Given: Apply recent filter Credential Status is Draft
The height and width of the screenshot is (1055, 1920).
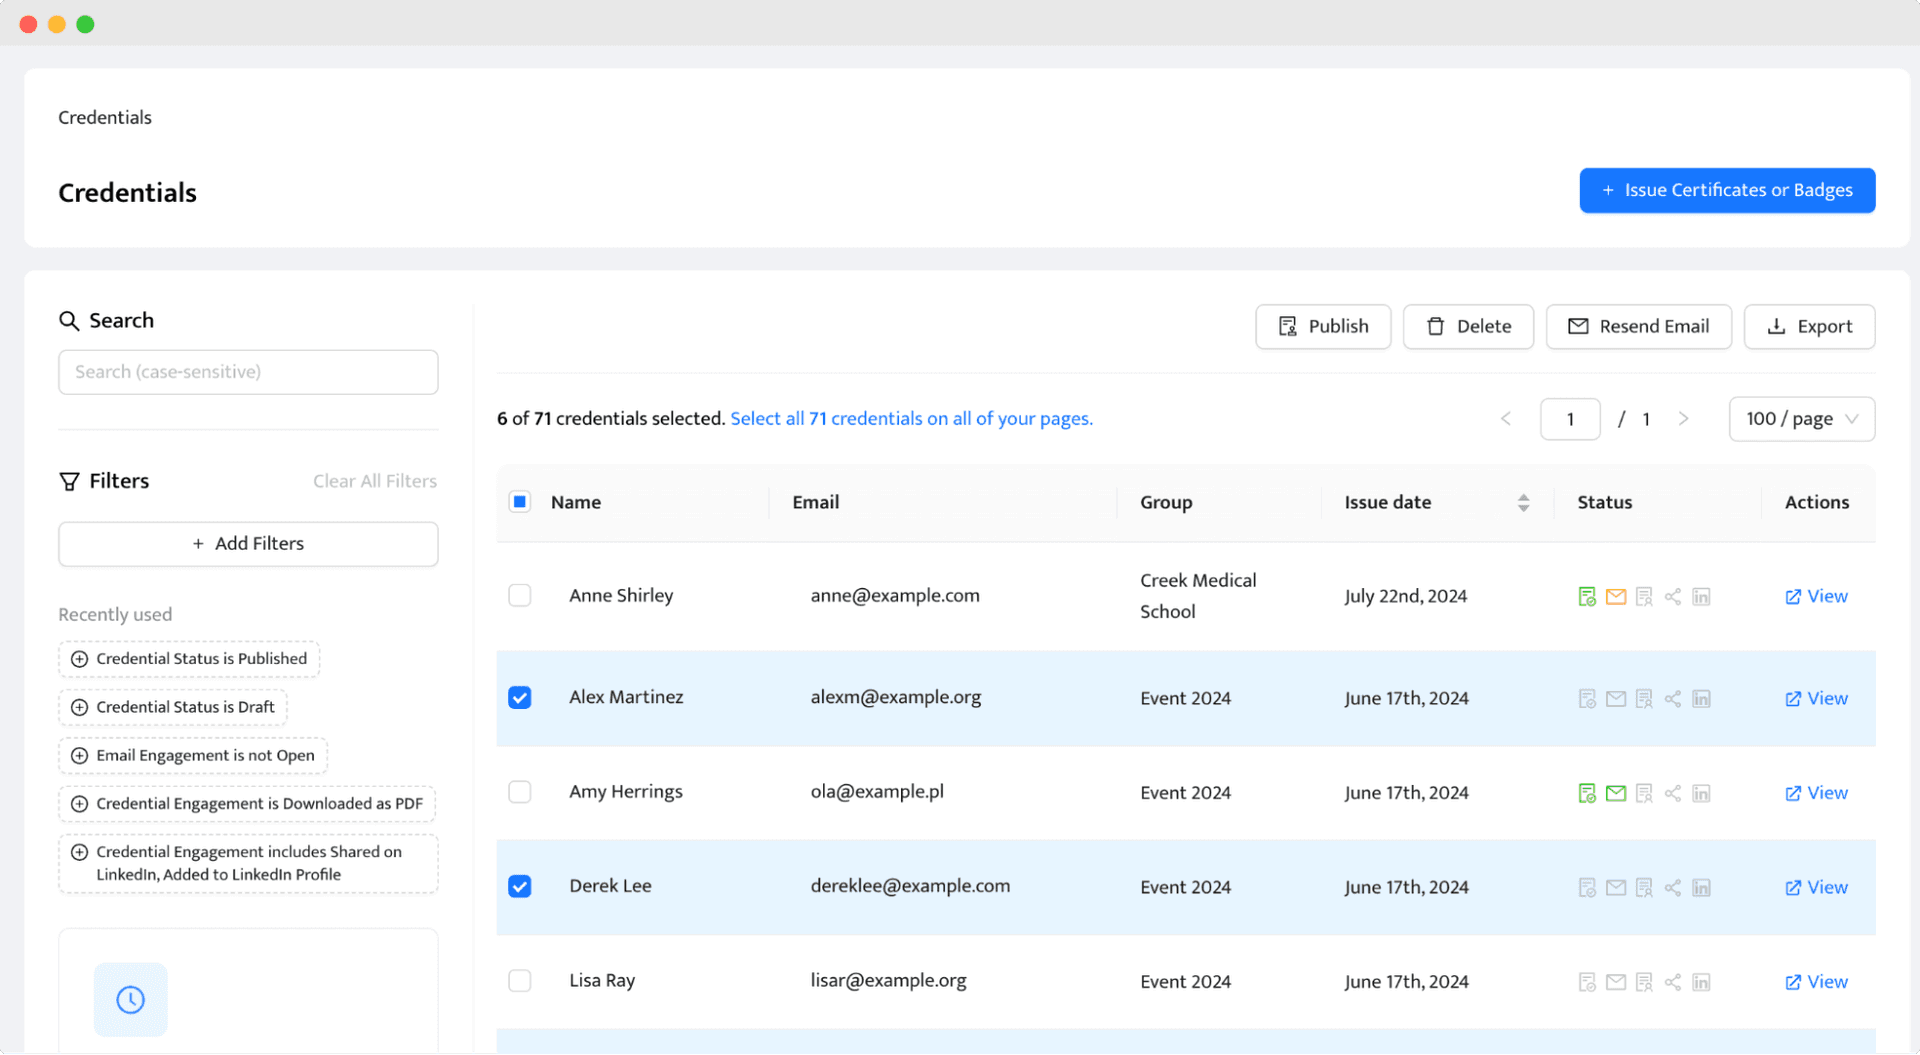Looking at the screenshot, I should [173, 707].
